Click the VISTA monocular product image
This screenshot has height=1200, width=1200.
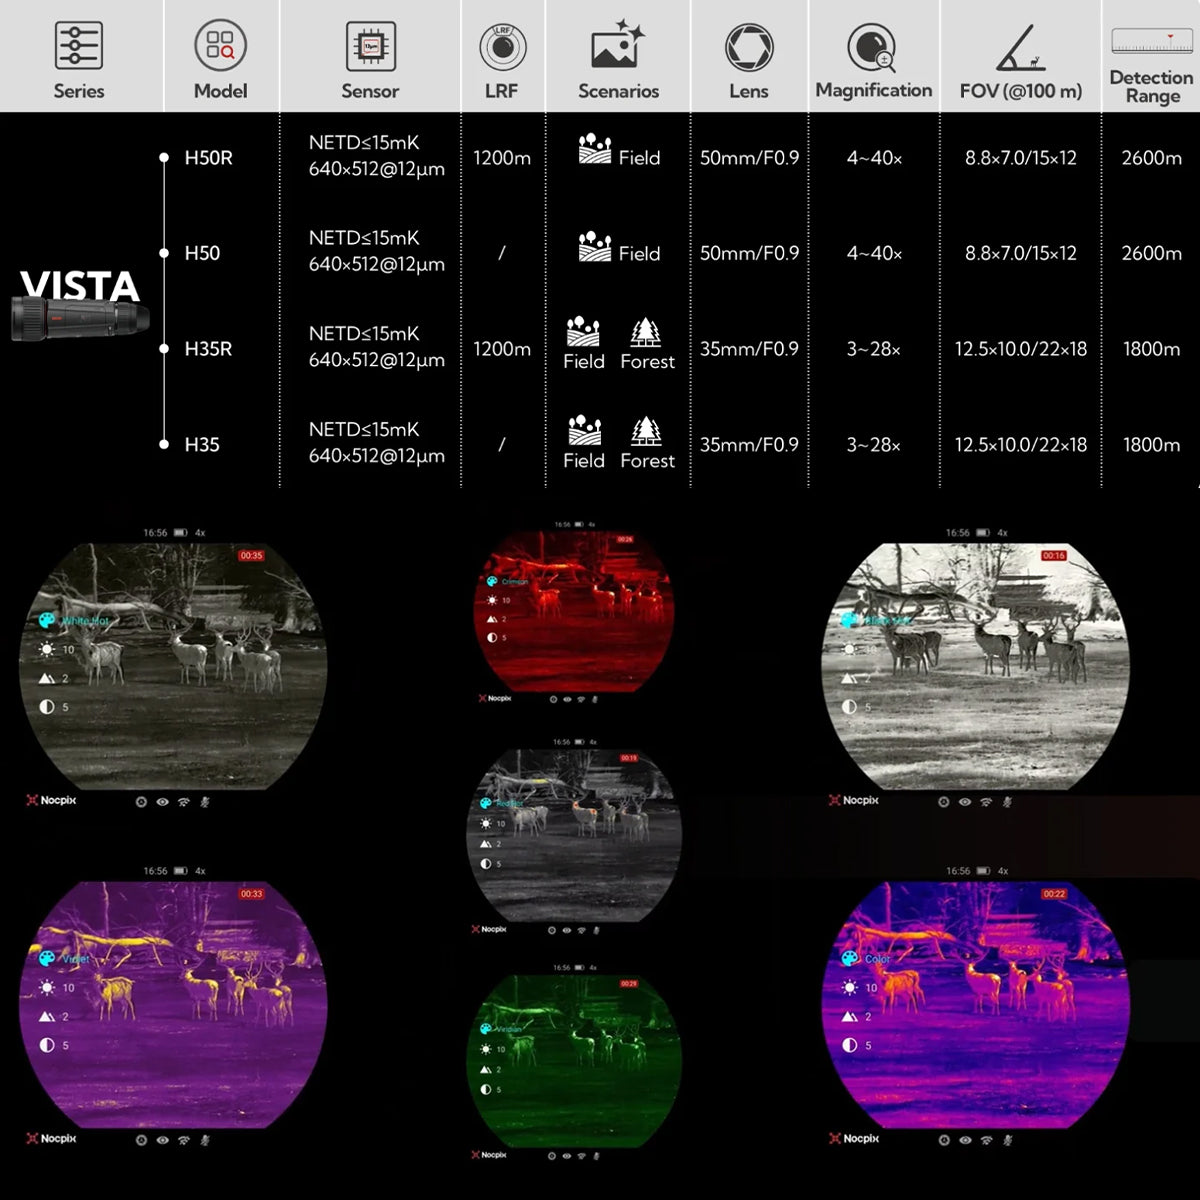pos(80,320)
